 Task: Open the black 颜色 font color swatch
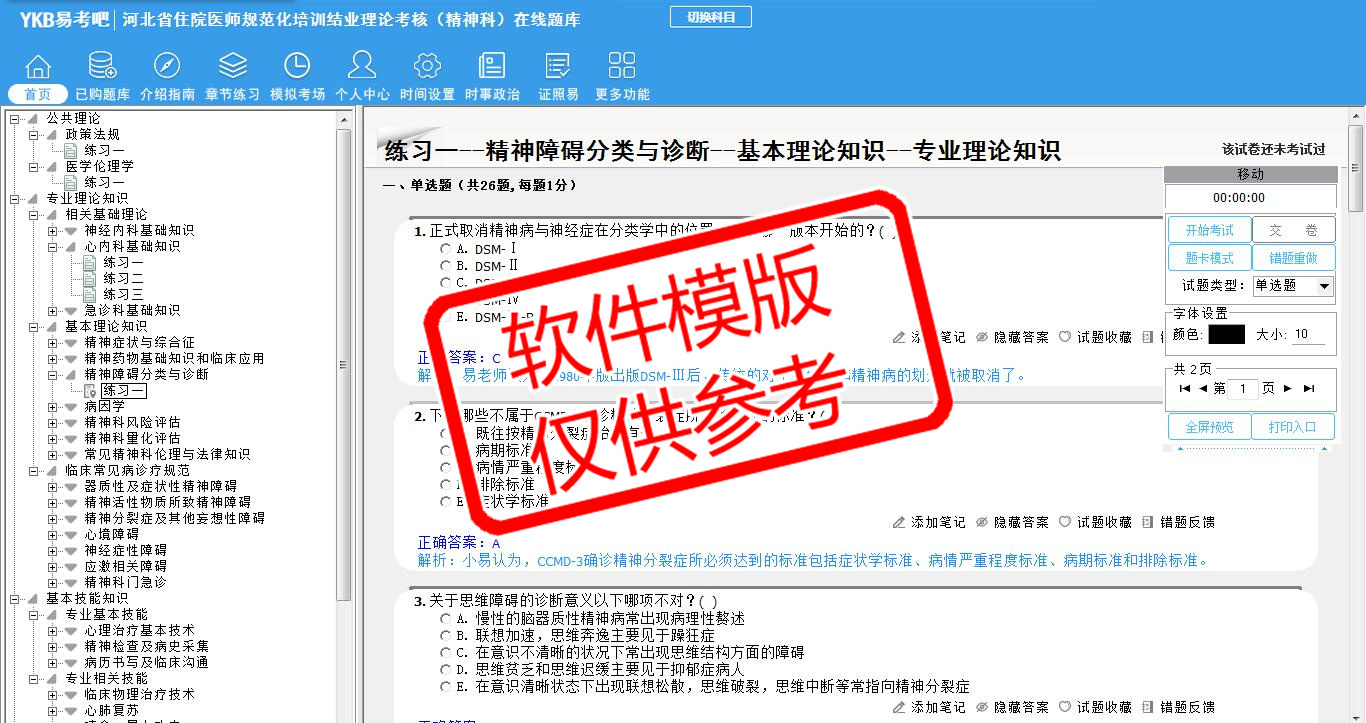coord(1226,335)
